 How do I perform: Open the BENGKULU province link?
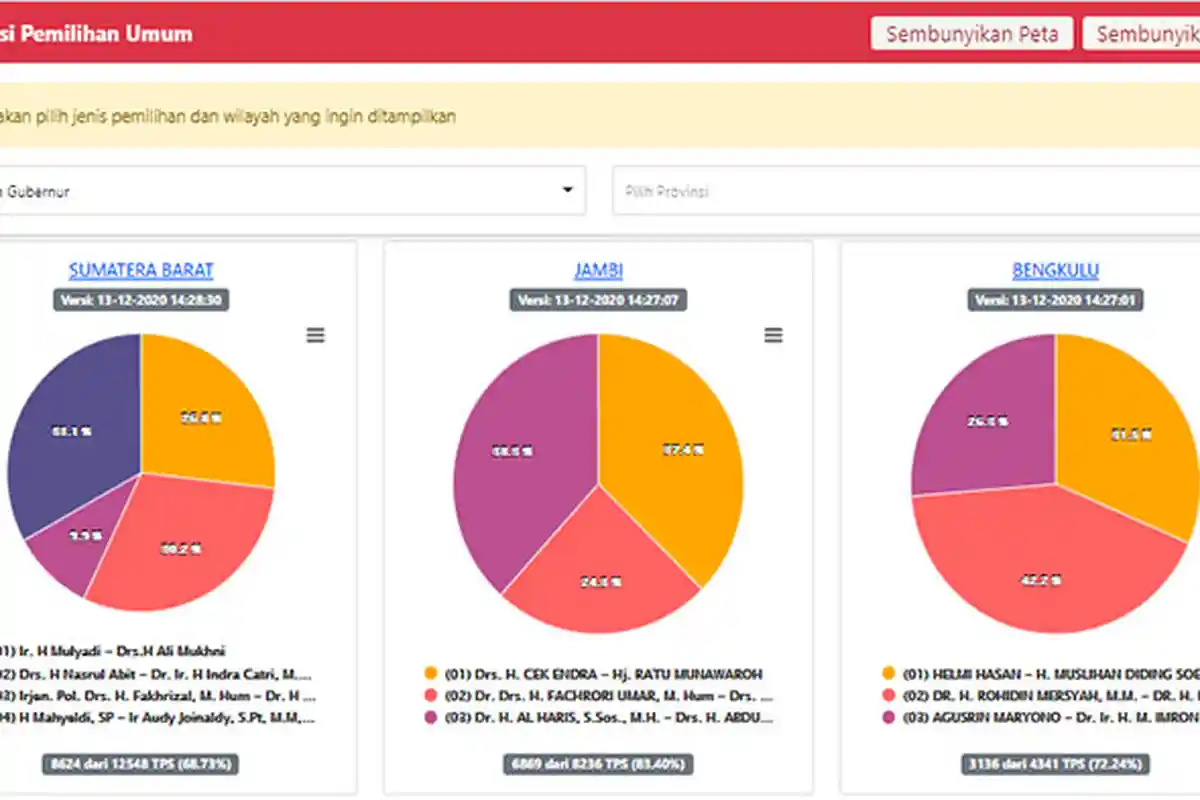(1056, 270)
